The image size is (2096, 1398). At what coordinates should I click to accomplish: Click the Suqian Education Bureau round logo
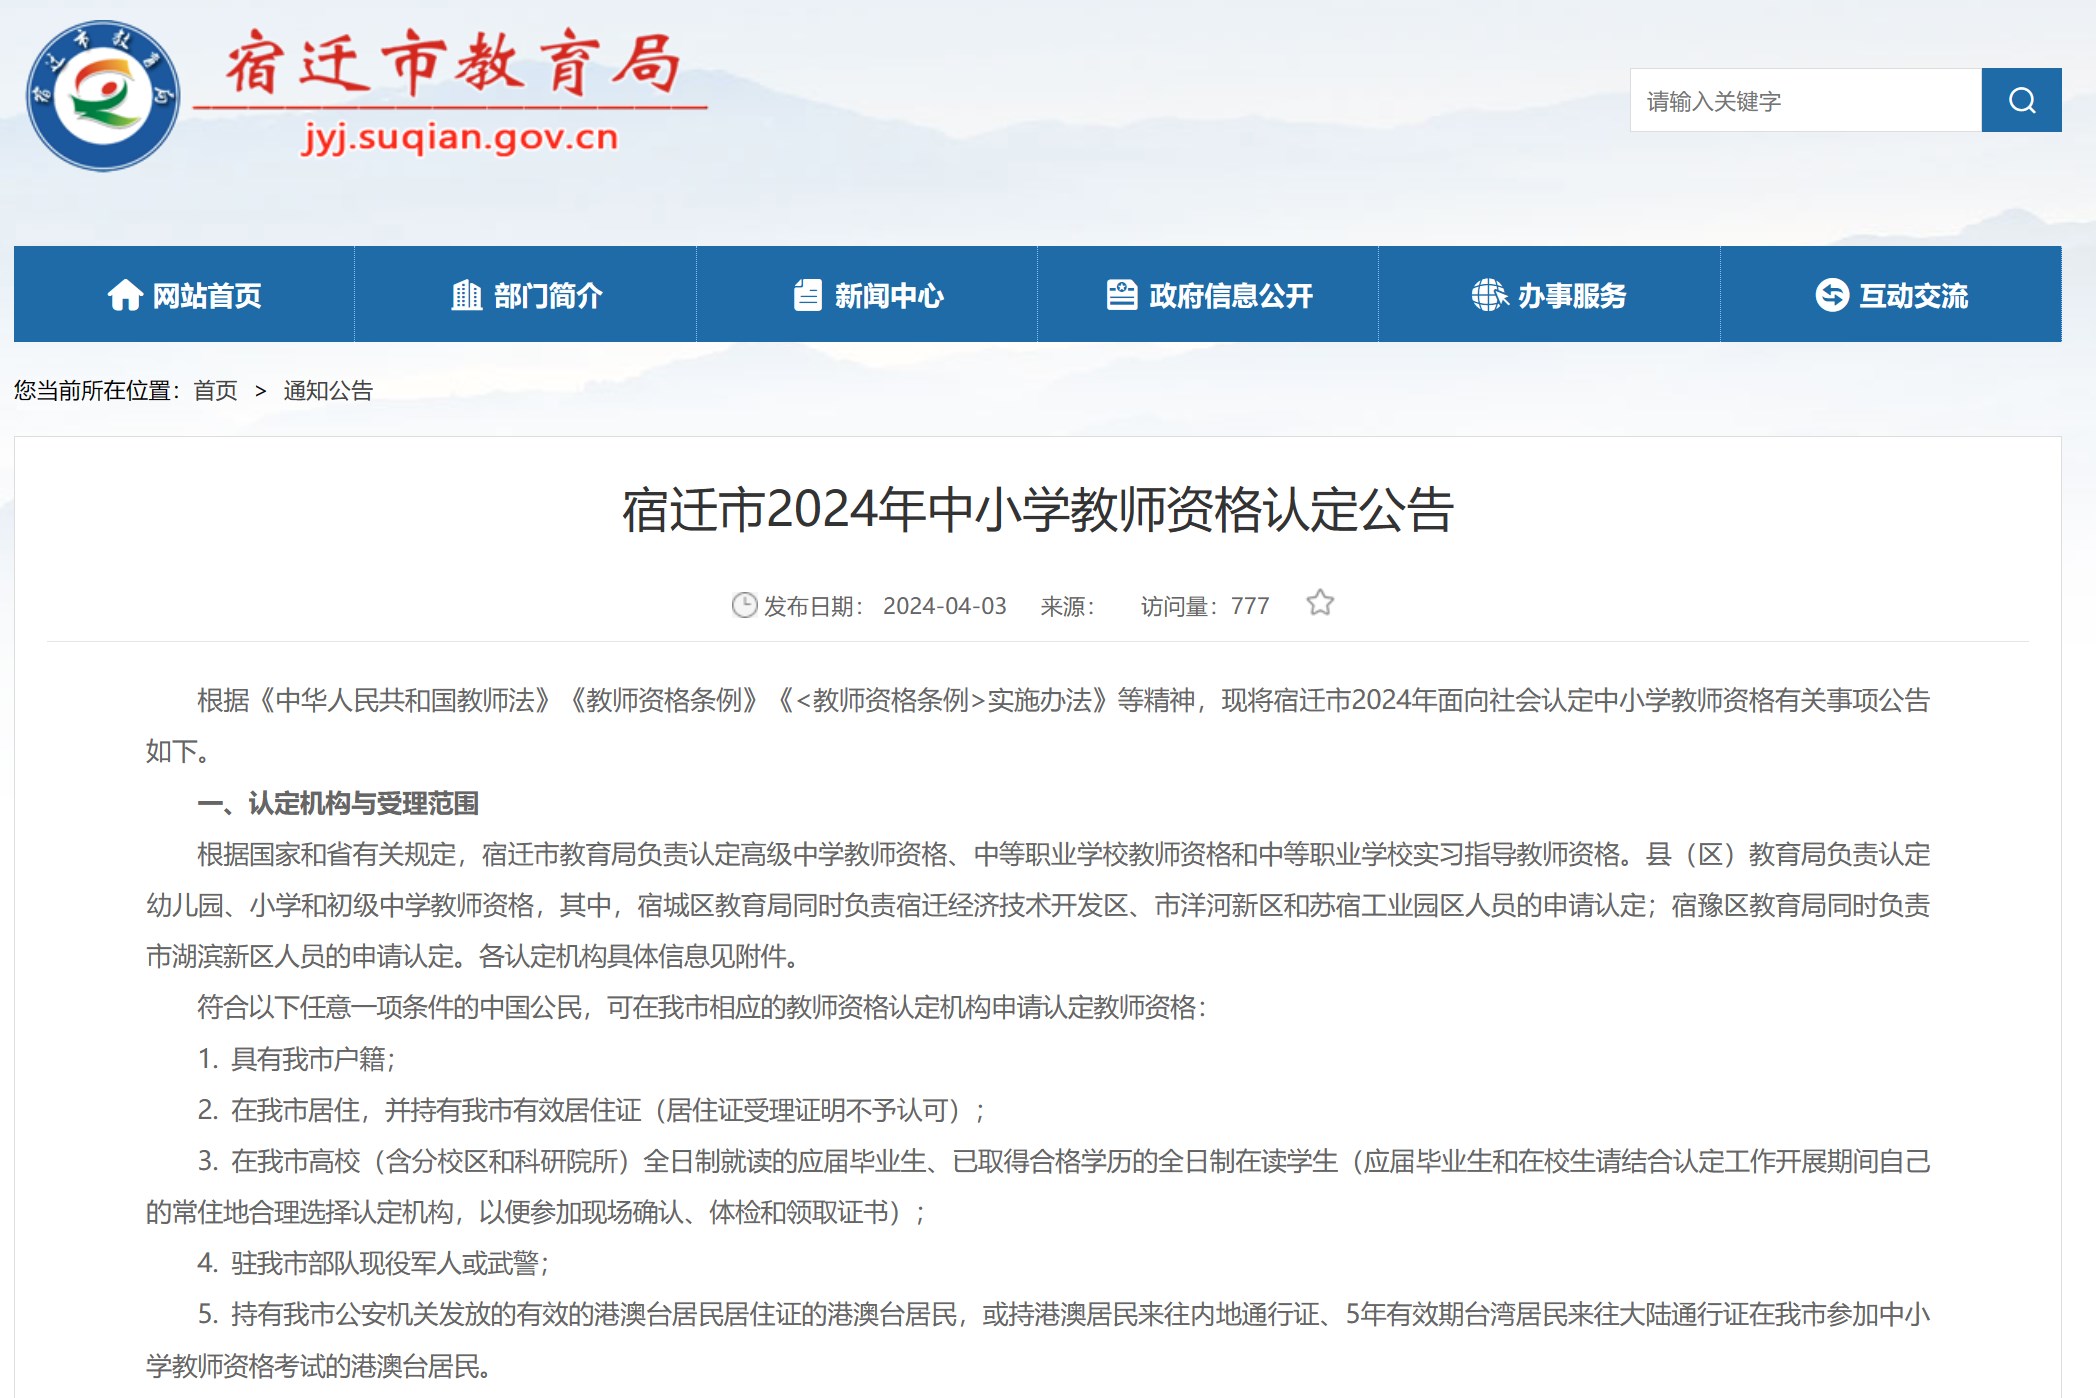pos(104,96)
